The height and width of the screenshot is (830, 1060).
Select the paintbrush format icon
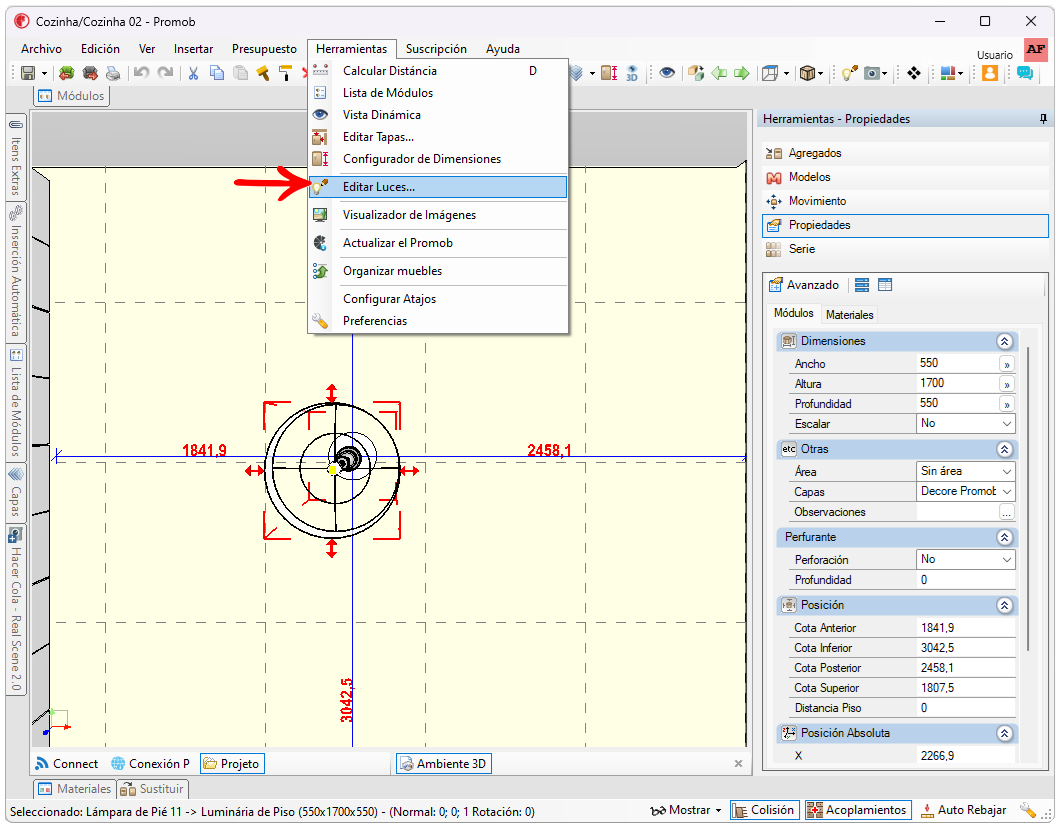coord(263,72)
